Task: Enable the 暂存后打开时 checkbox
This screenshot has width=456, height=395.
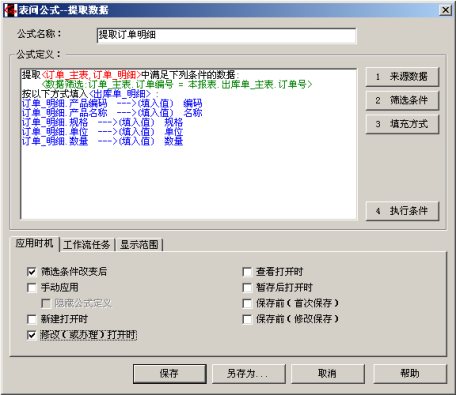Action: tap(247, 288)
